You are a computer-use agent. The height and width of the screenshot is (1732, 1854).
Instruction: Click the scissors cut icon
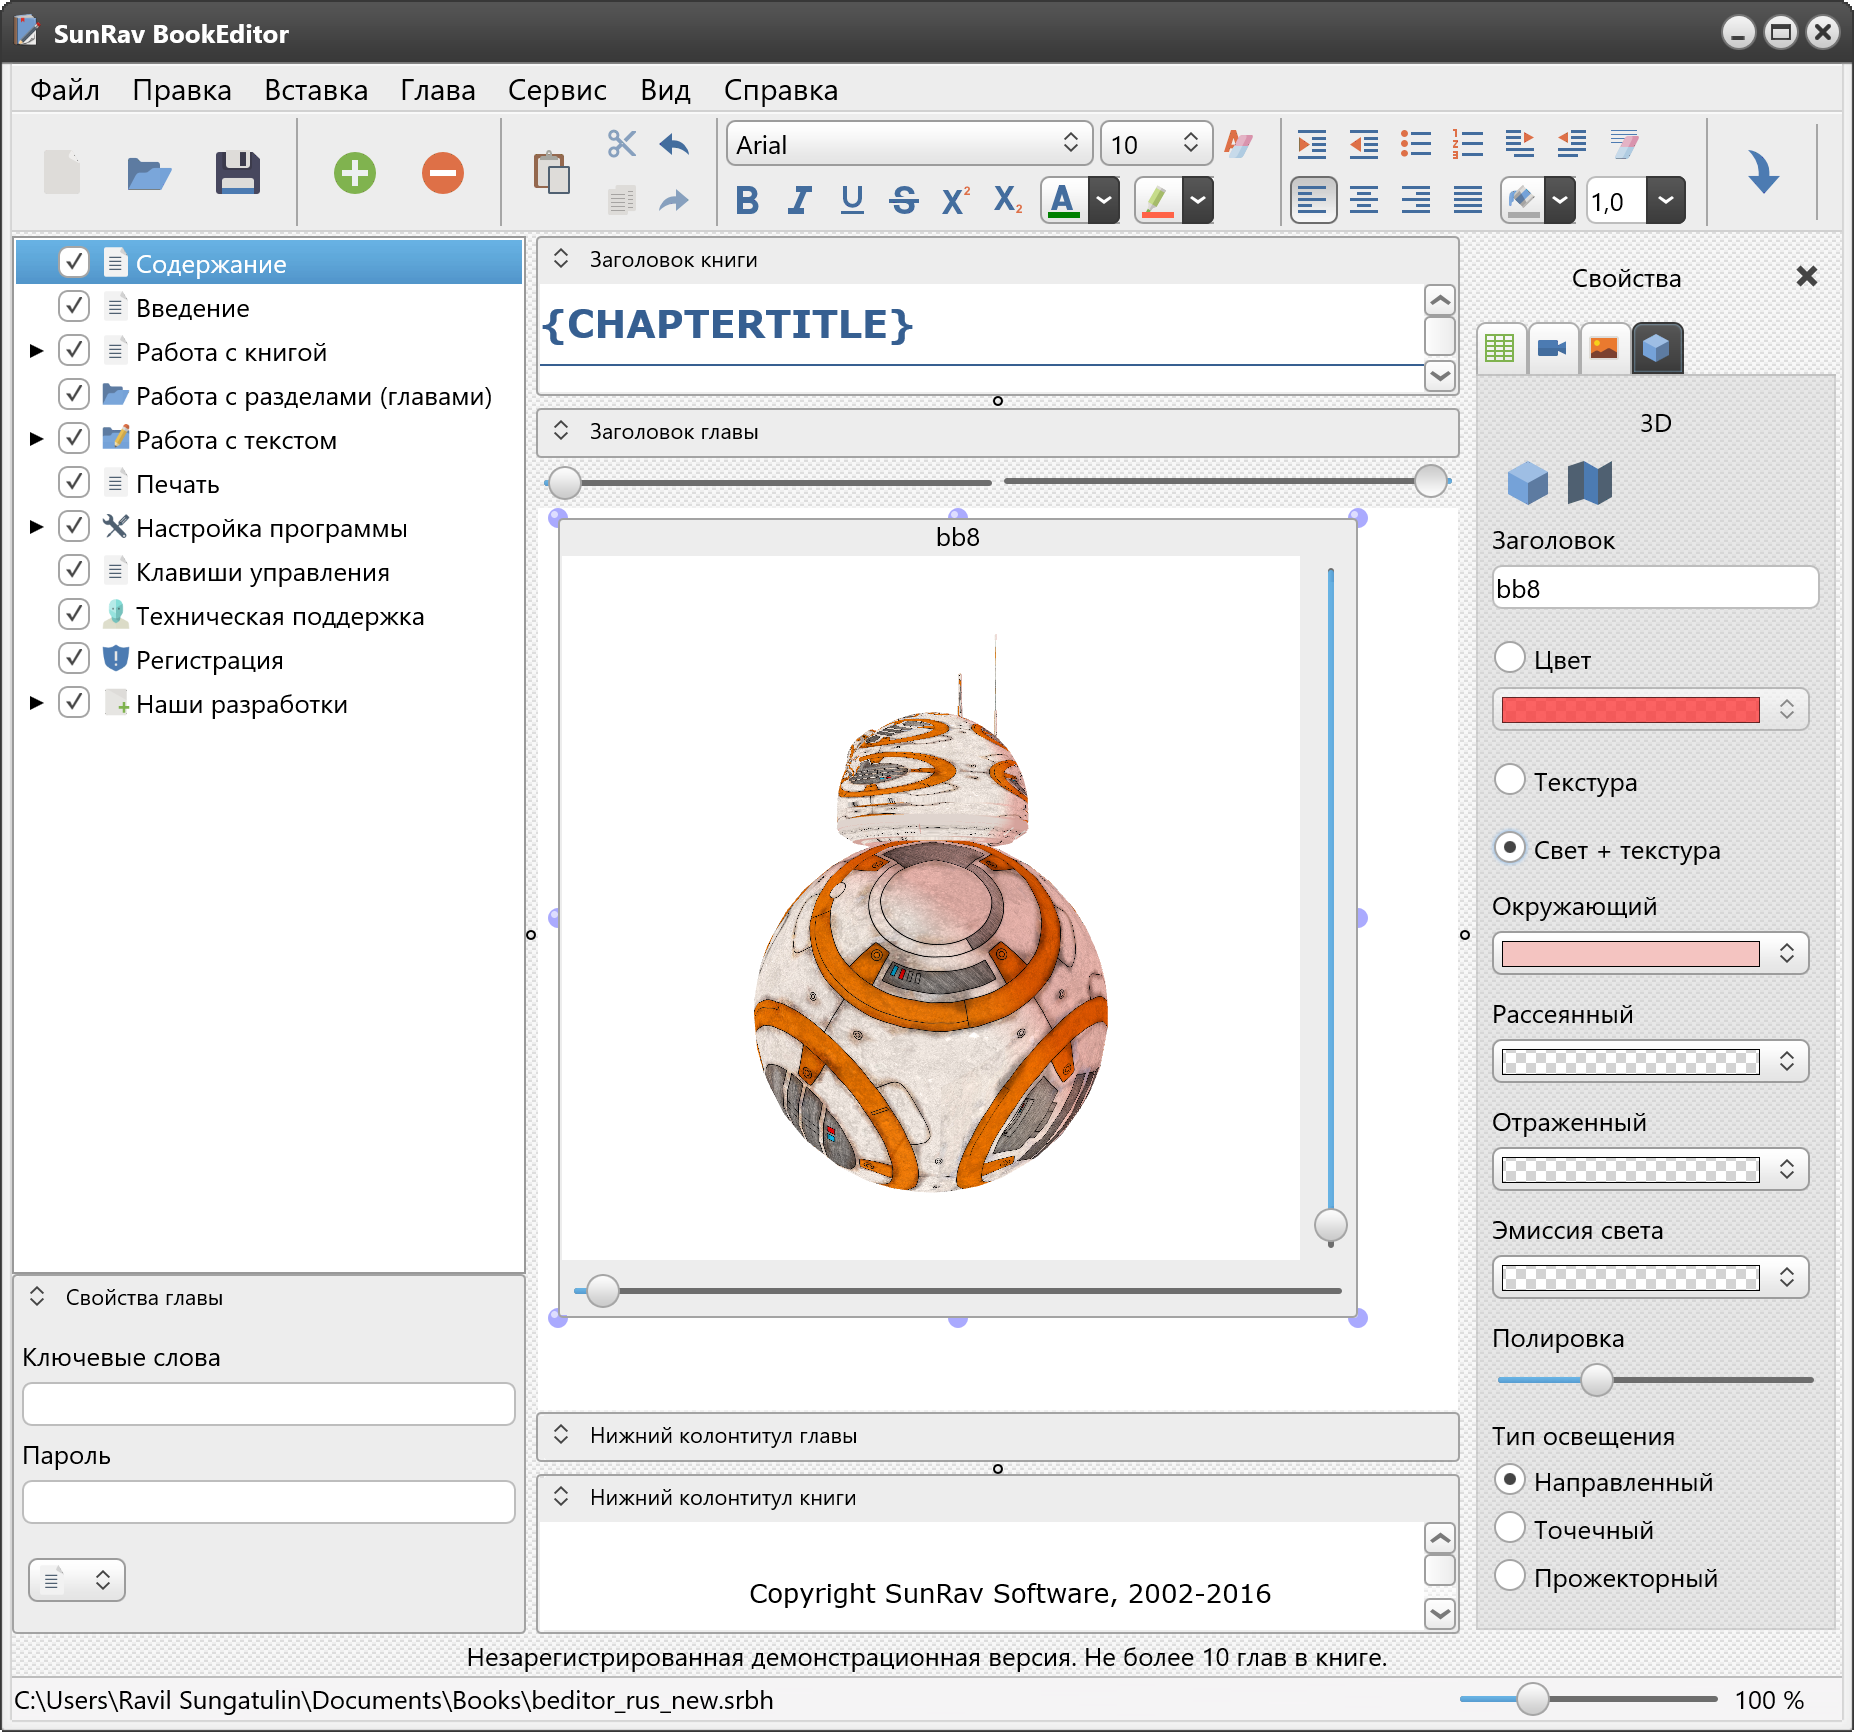(x=622, y=144)
